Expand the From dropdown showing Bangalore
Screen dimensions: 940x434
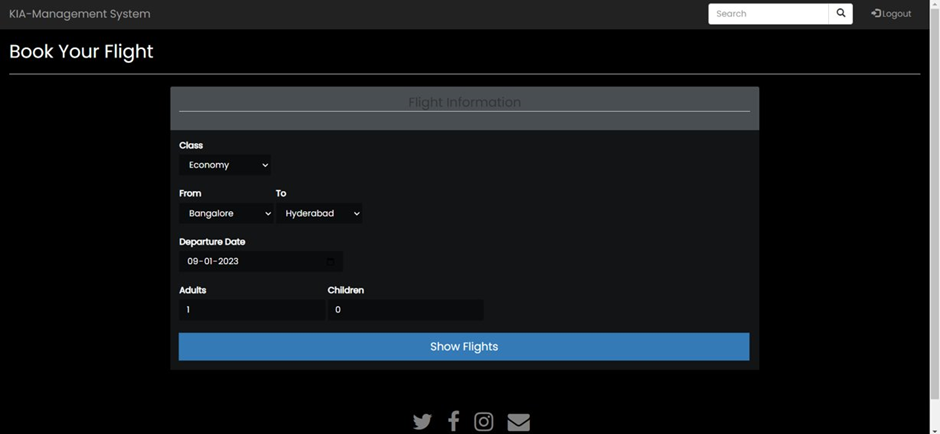coord(226,213)
